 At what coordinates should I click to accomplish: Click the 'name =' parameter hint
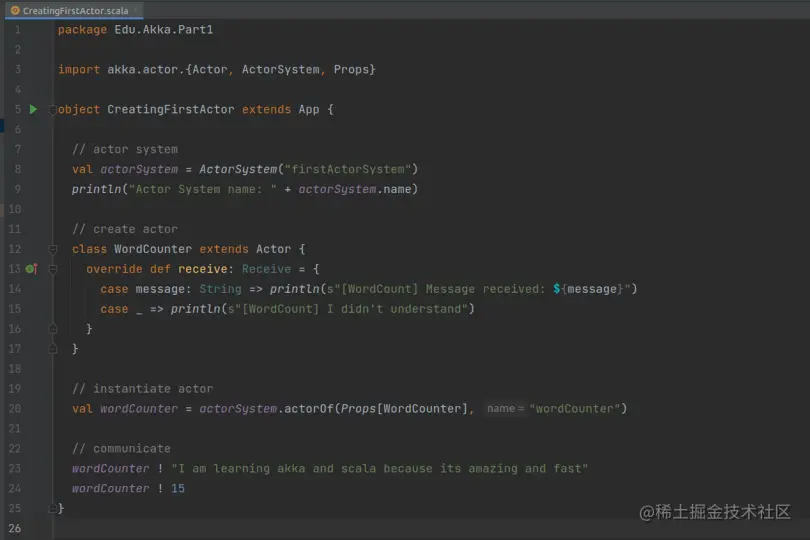[x=505, y=409]
